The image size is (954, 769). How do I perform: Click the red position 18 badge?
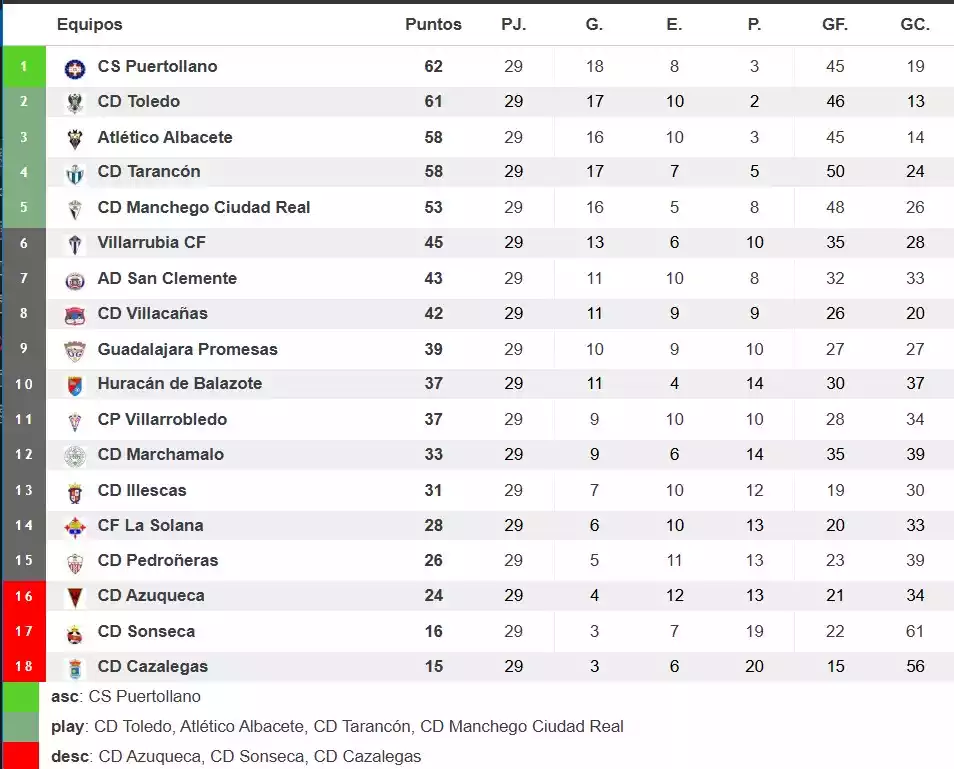coord(24,666)
